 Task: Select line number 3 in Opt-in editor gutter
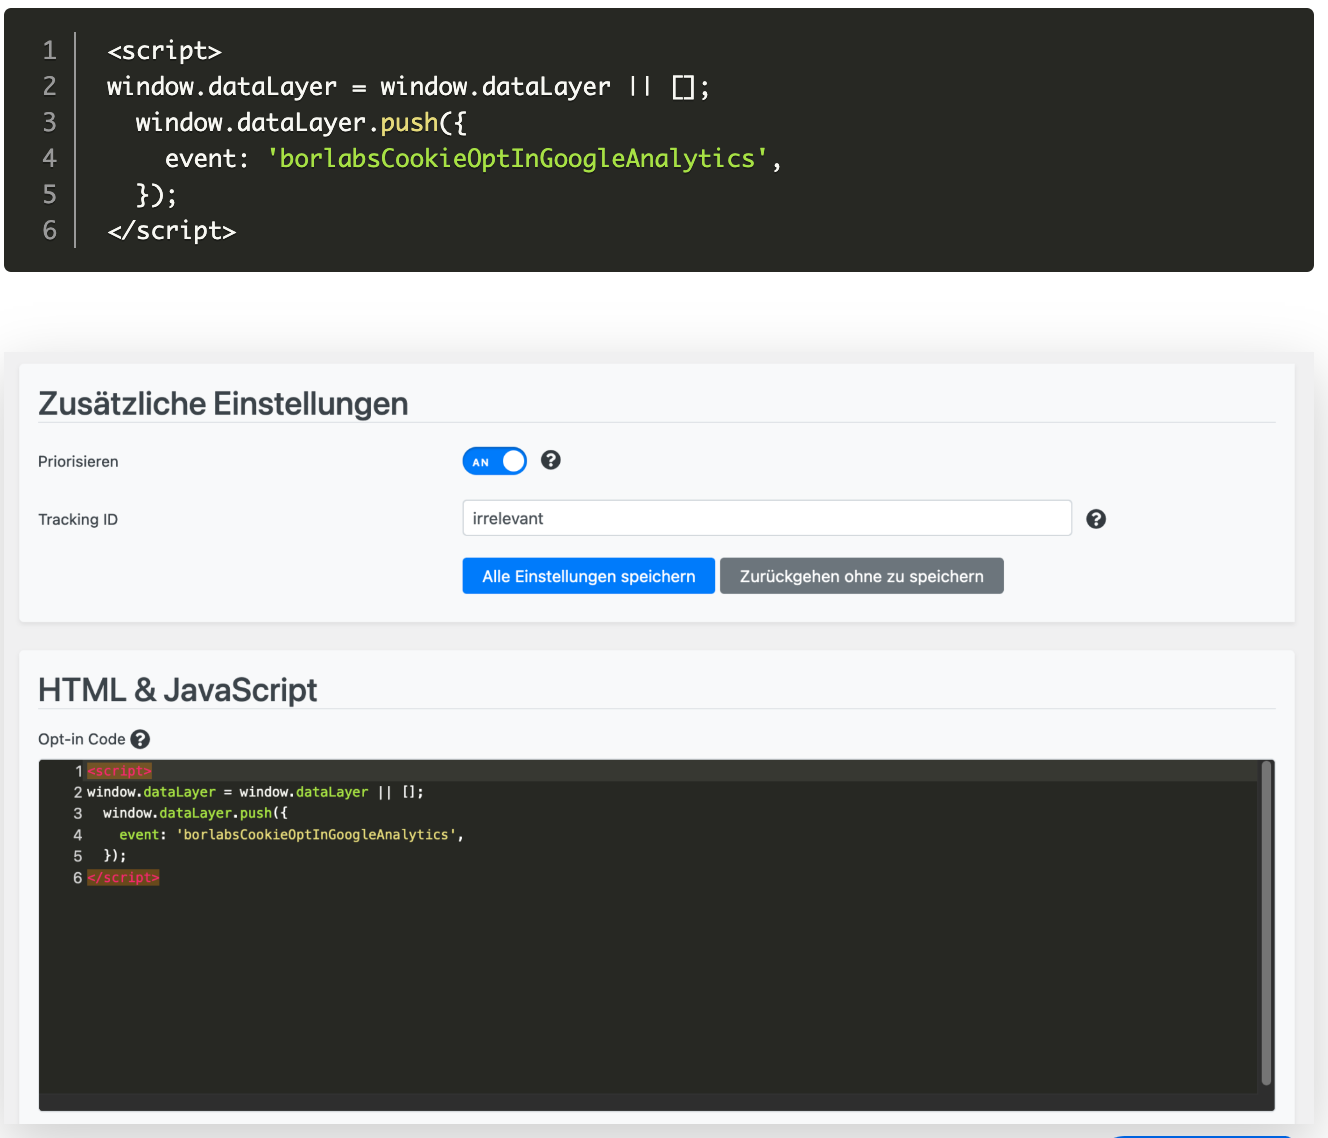point(77,813)
